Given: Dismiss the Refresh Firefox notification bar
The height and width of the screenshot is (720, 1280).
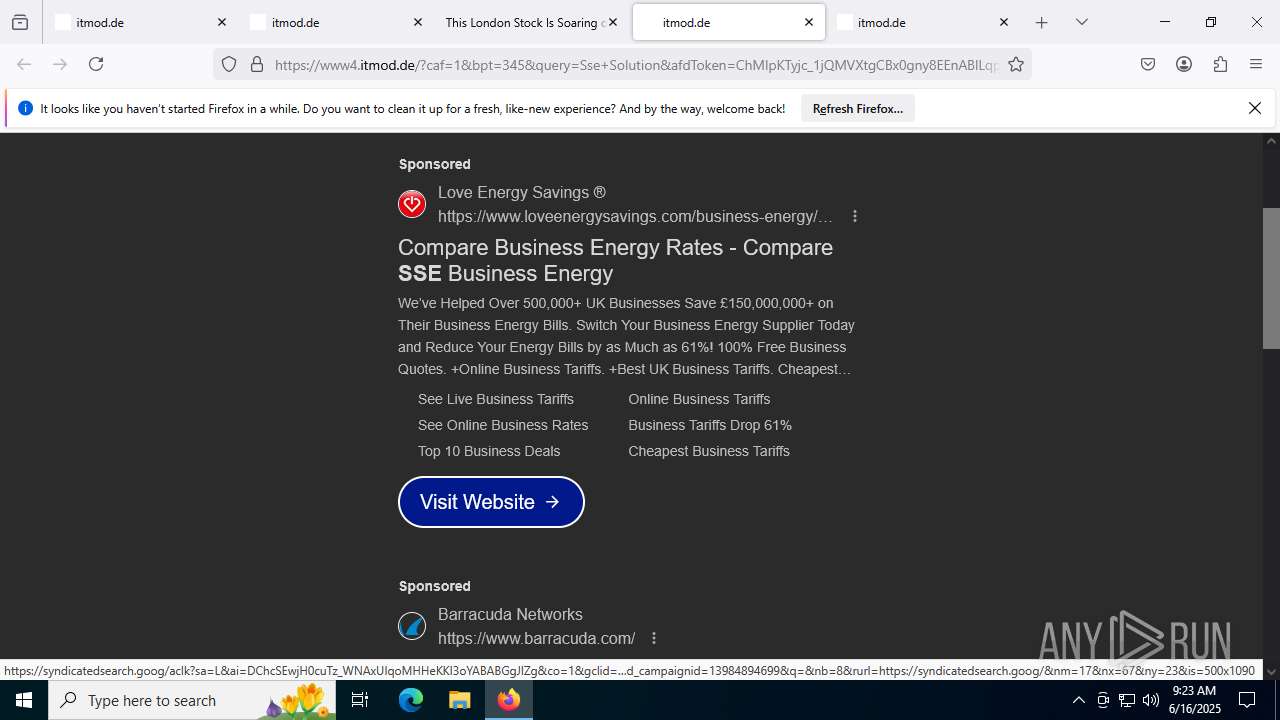Looking at the screenshot, I should point(1255,108).
